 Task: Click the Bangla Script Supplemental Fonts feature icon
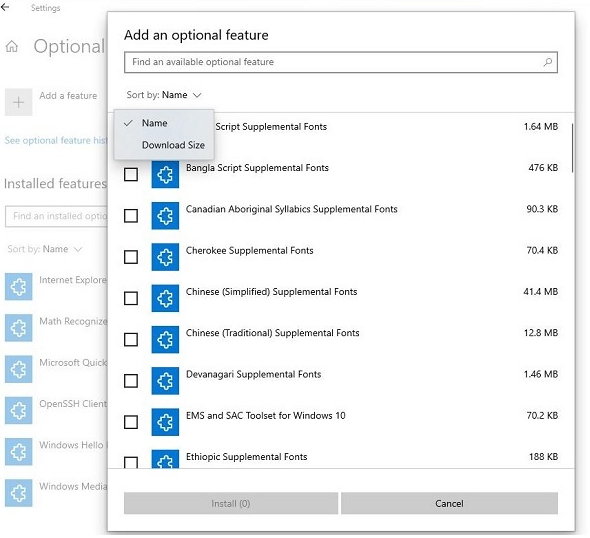point(165,174)
